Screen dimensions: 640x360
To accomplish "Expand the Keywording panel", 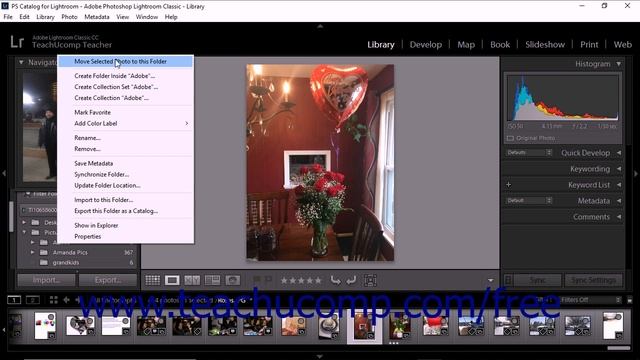I will 619,169.
